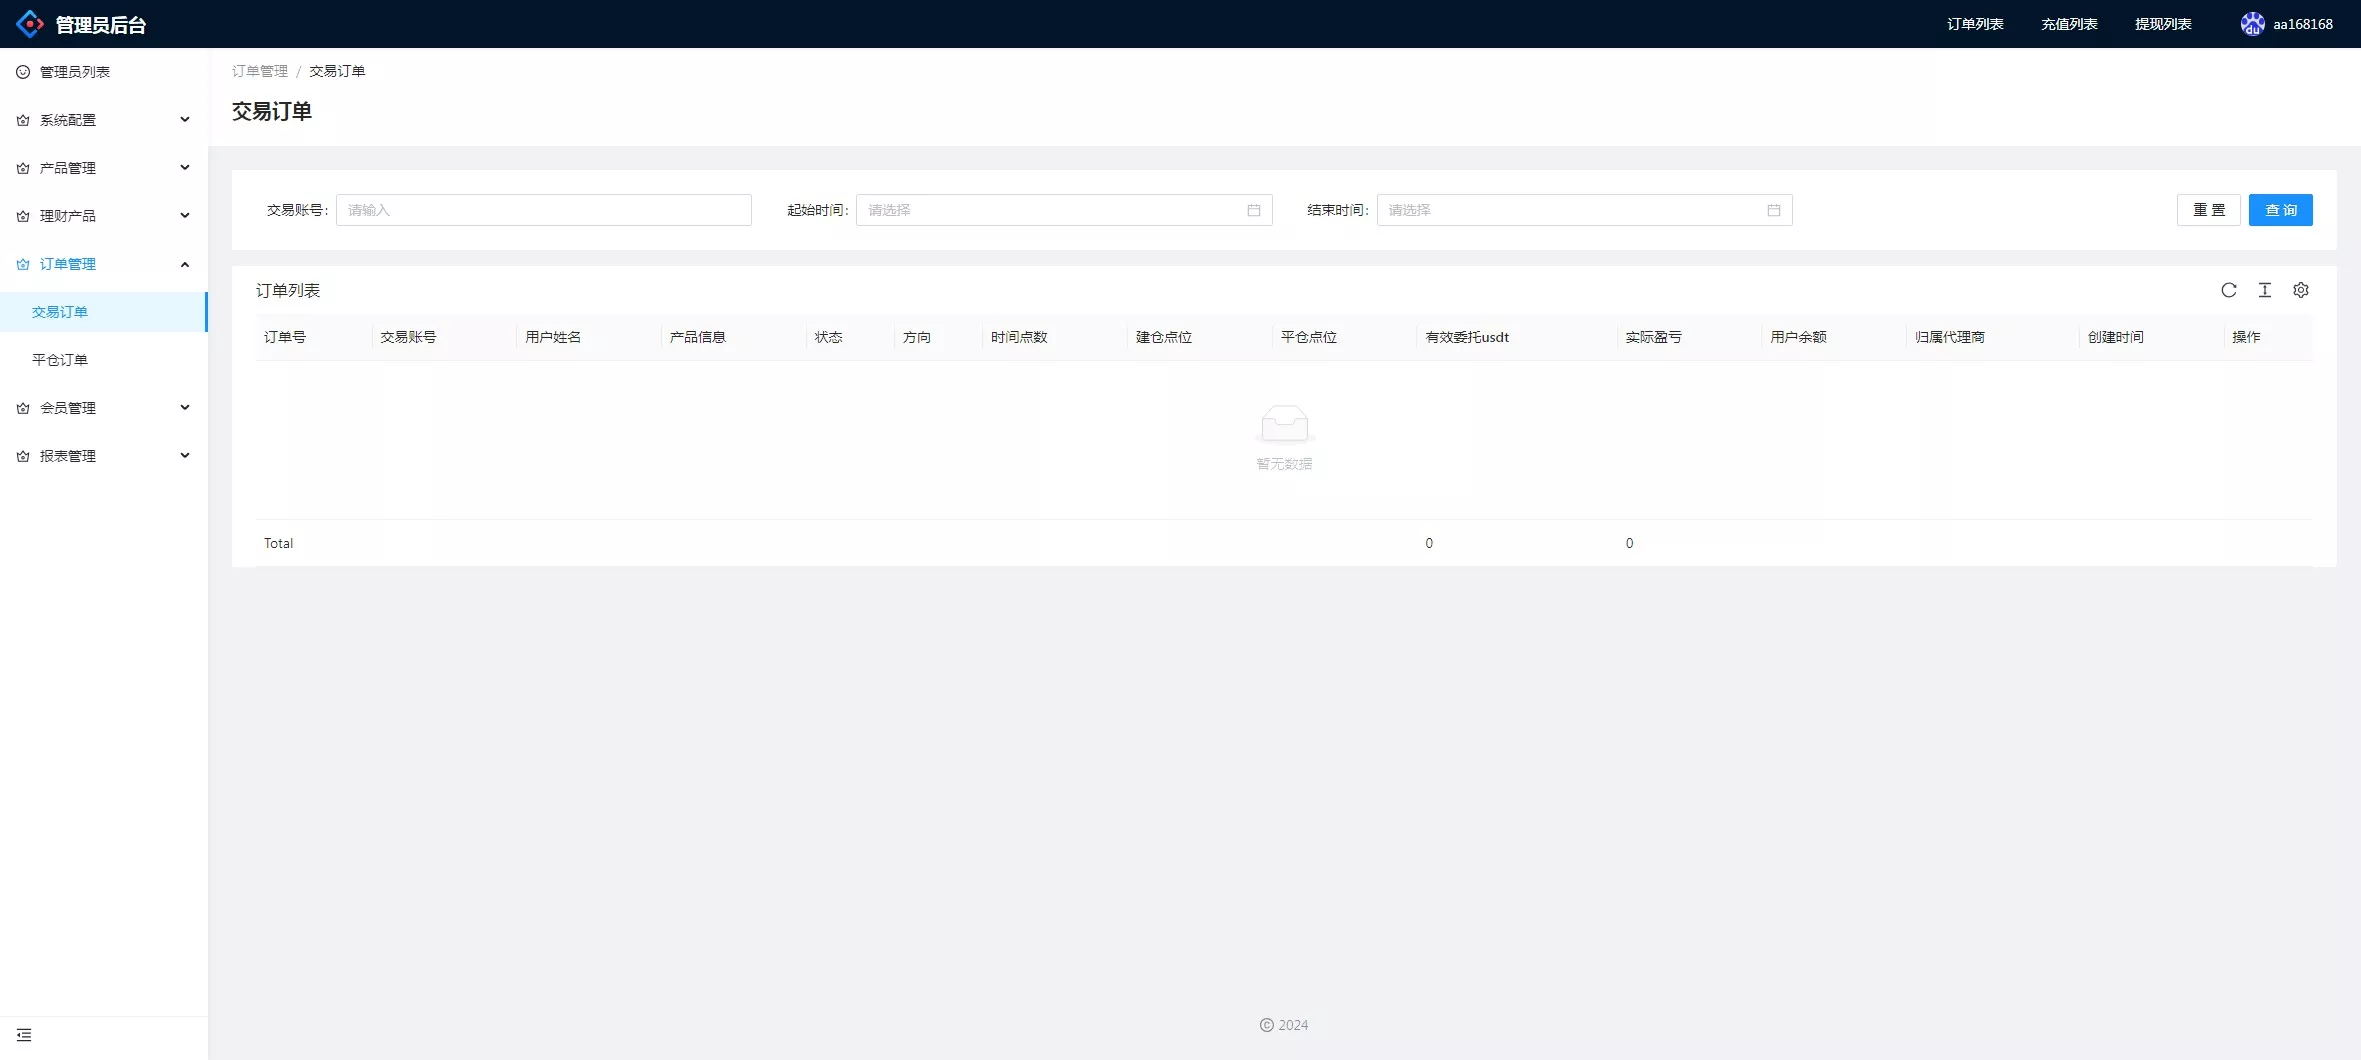Screen dimensions: 2361x1060
Task: Open column settings gear icon
Action: click(x=2301, y=290)
